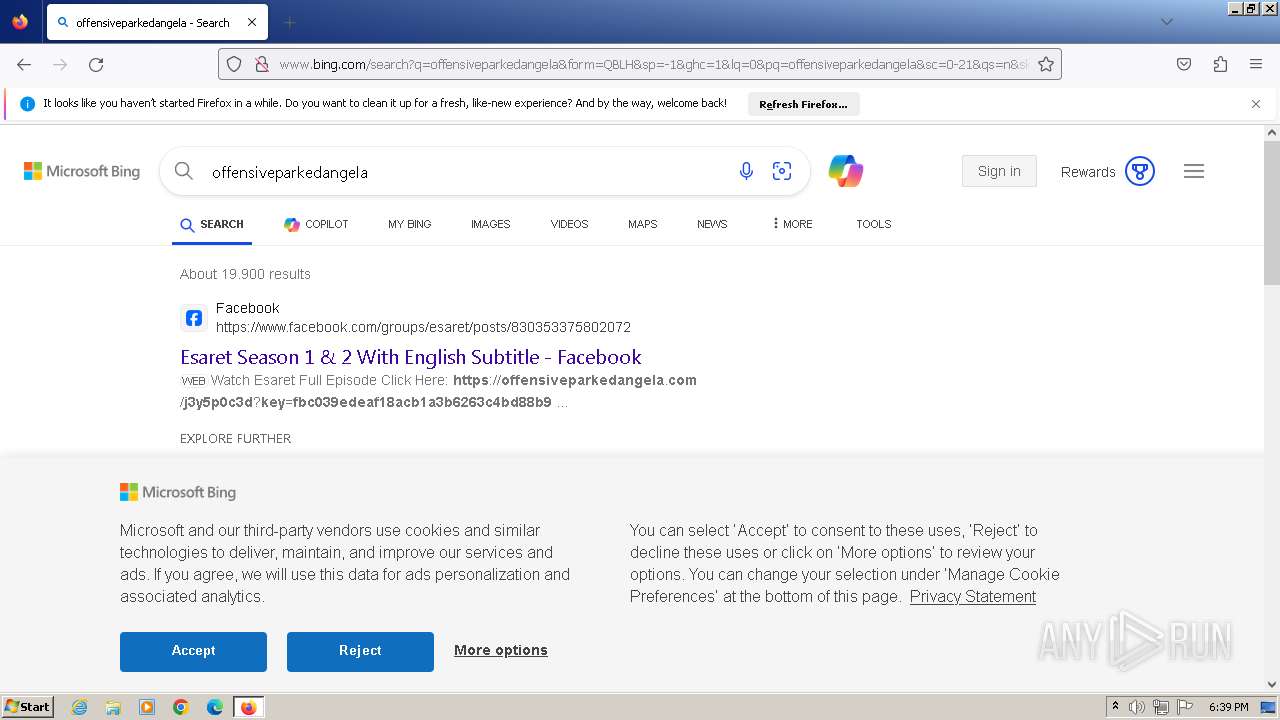Open Copilot colorful logo icon
Image resolution: width=1280 pixels, height=720 pixels.
[846, 171]
